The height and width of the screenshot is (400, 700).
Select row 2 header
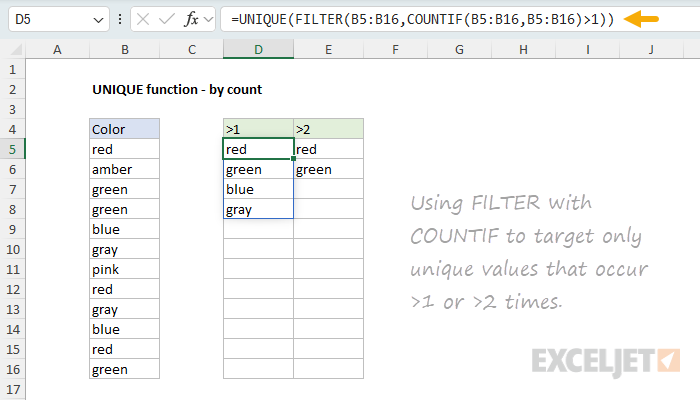click(12, 89)
